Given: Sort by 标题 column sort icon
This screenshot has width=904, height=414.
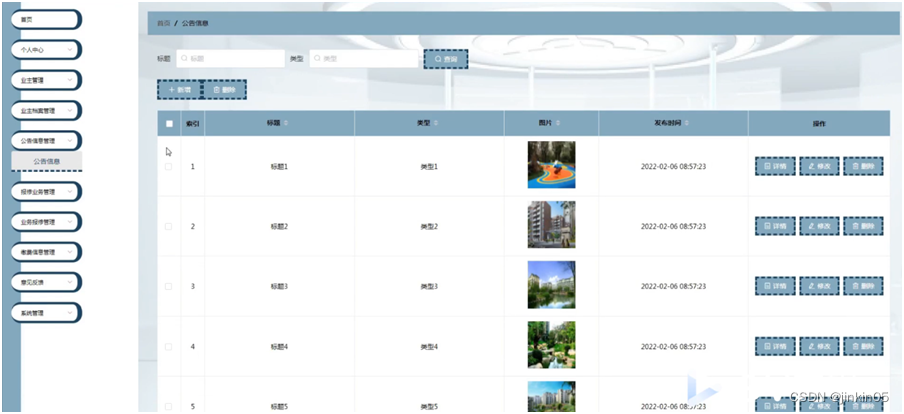Looking at the screenshot, I should click(286, 123).
